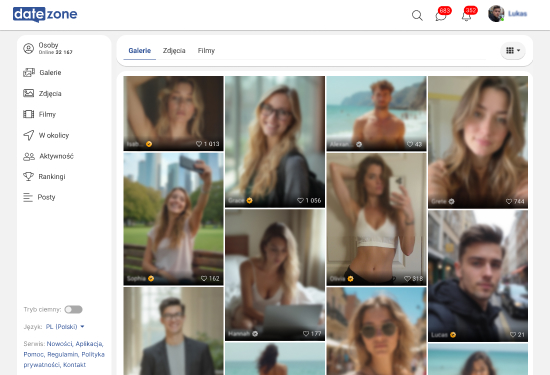Click heart icon showing 744 likes
This screenshot has width=550, height=375.
pyautogui.click(x=509, y=201)
